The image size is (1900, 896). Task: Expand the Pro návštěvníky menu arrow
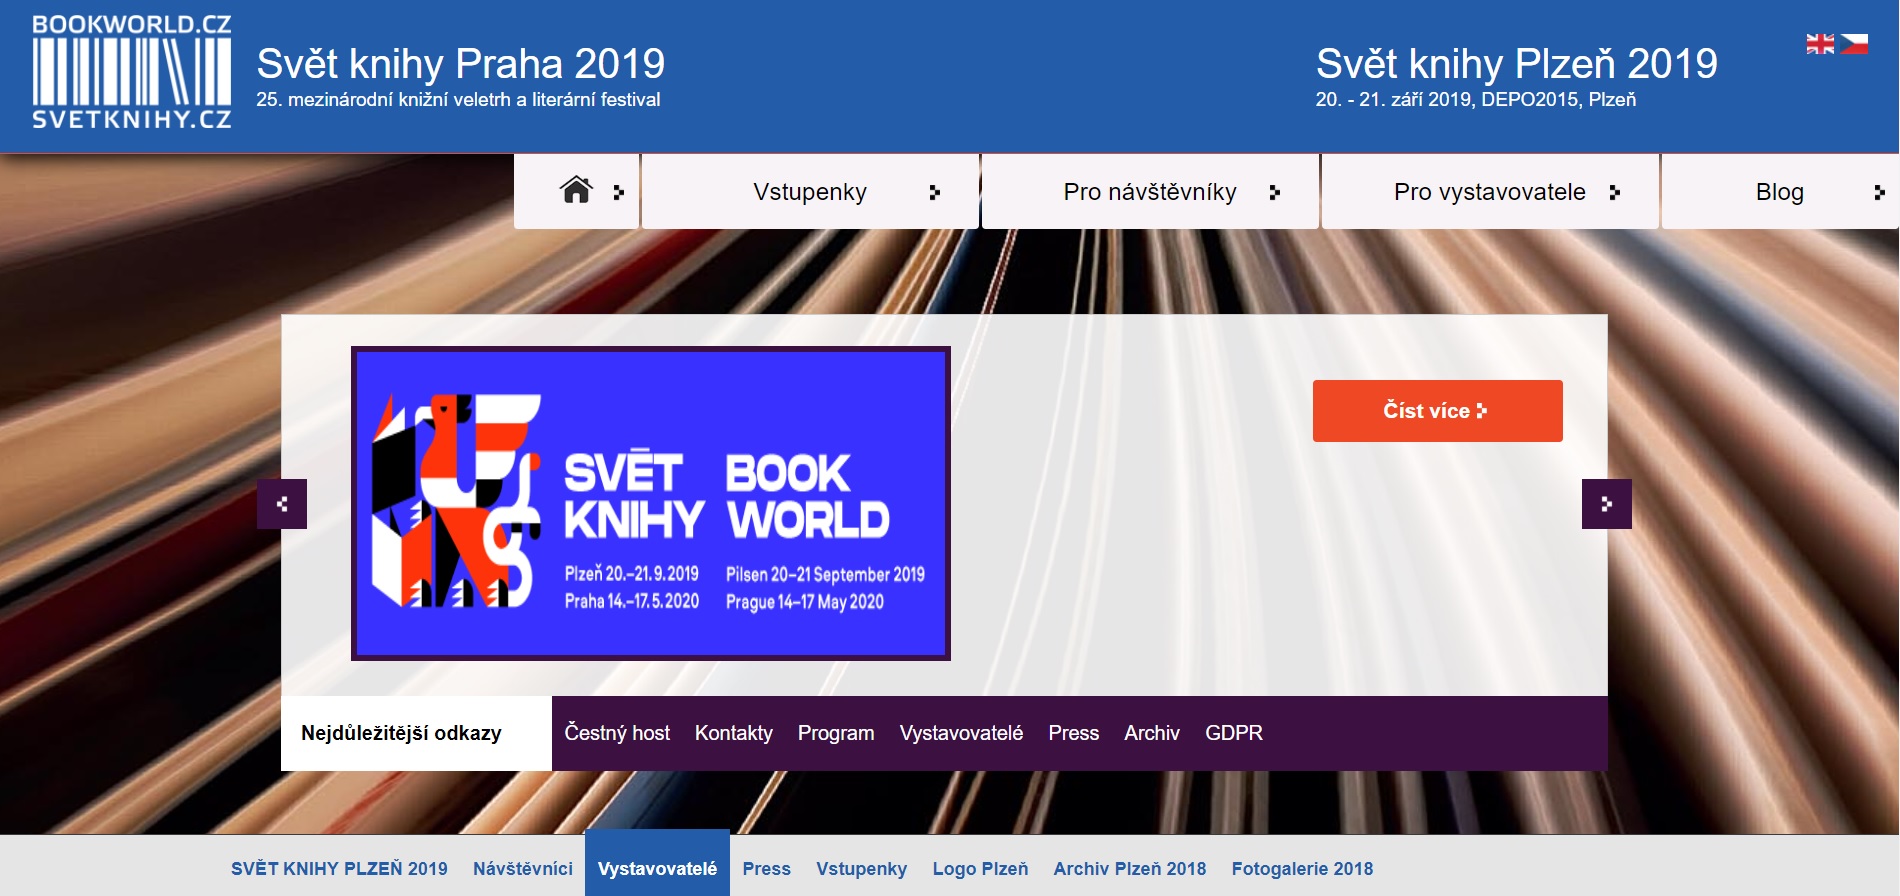click(1275, 192)
